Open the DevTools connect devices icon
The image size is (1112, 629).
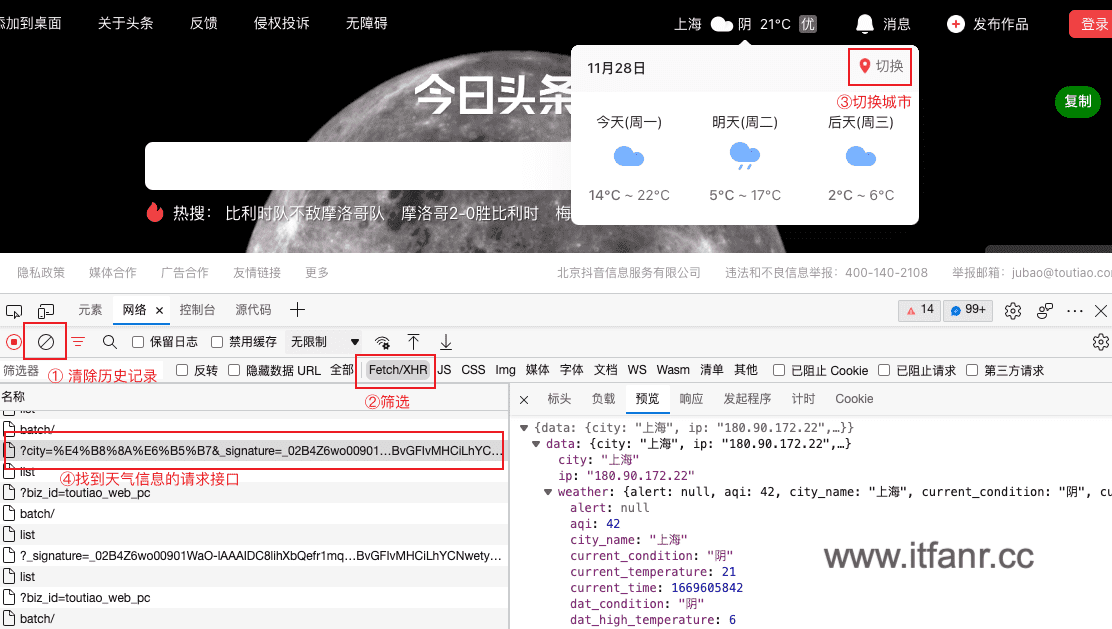click(1045, 311)
